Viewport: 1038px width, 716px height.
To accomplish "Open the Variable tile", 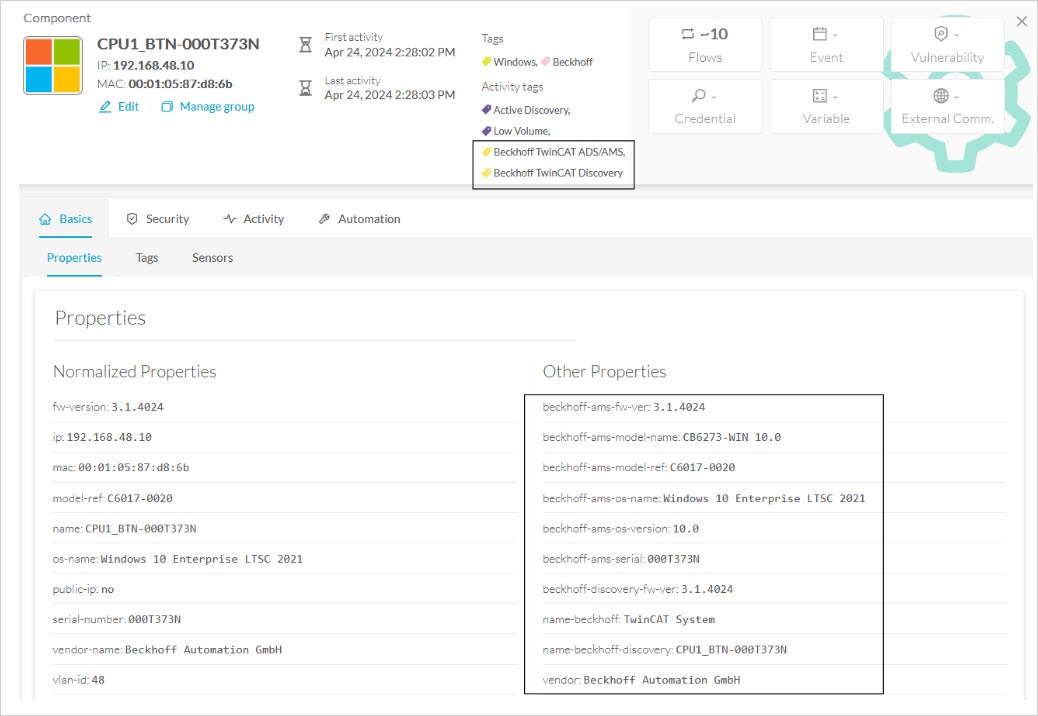I will coord(826,107).
